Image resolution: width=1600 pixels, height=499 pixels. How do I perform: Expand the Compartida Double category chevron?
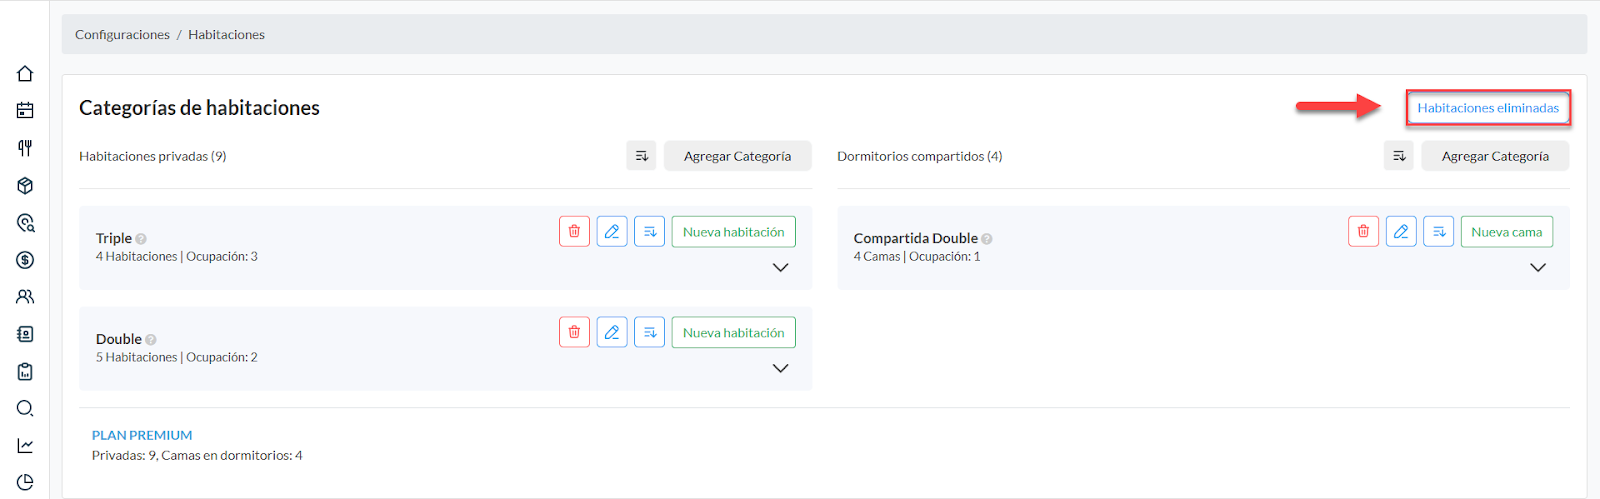click(x=1538, y=268)
